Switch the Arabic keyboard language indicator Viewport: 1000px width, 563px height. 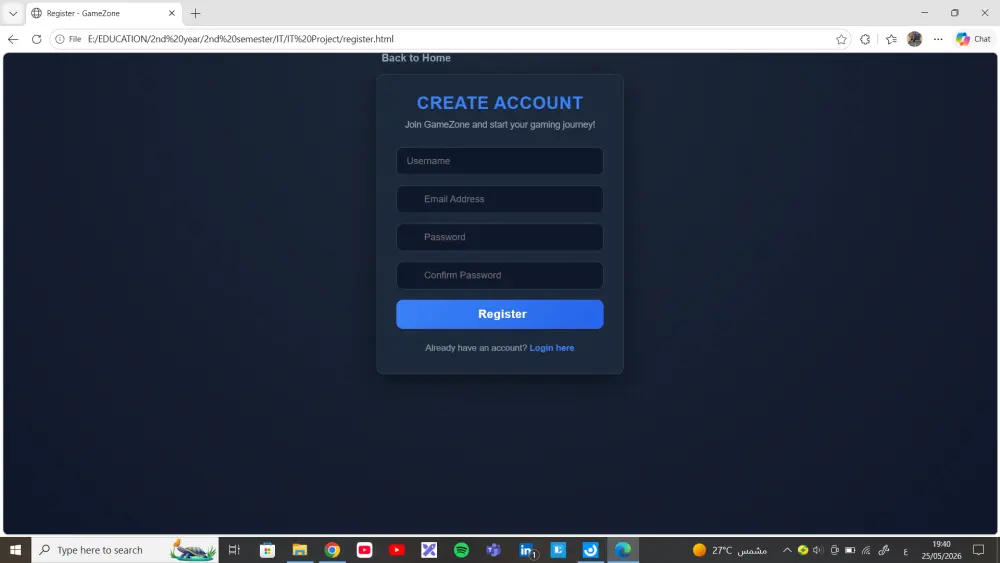click(x=906, y=551)
